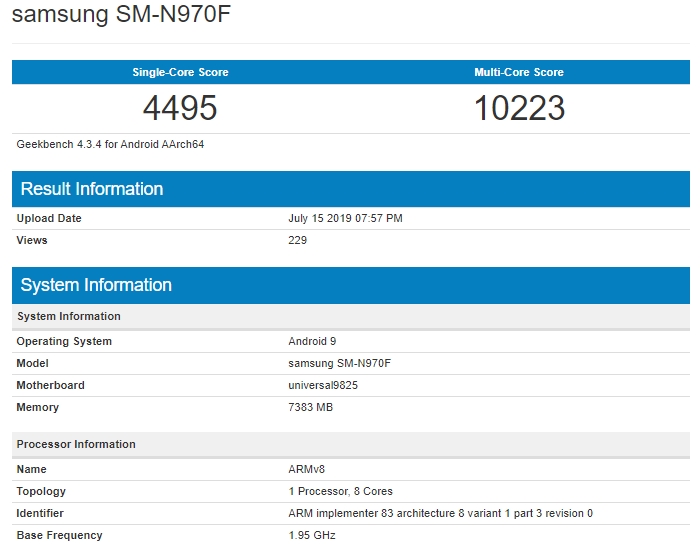This screenshot has width=700, height=544.
Task: Click the Android 9 value
Action: tap(312, 341)
